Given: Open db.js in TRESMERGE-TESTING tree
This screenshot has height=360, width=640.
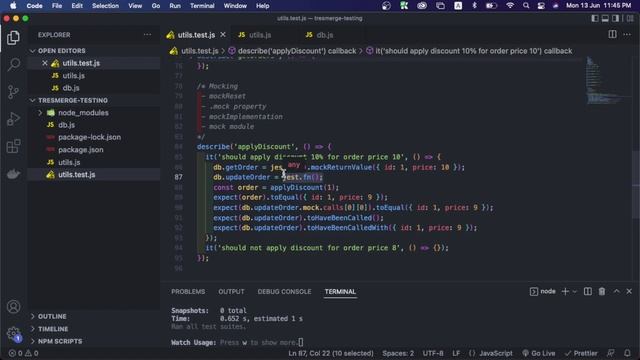Looking at the screenshot, I should [x=66, y=125].
